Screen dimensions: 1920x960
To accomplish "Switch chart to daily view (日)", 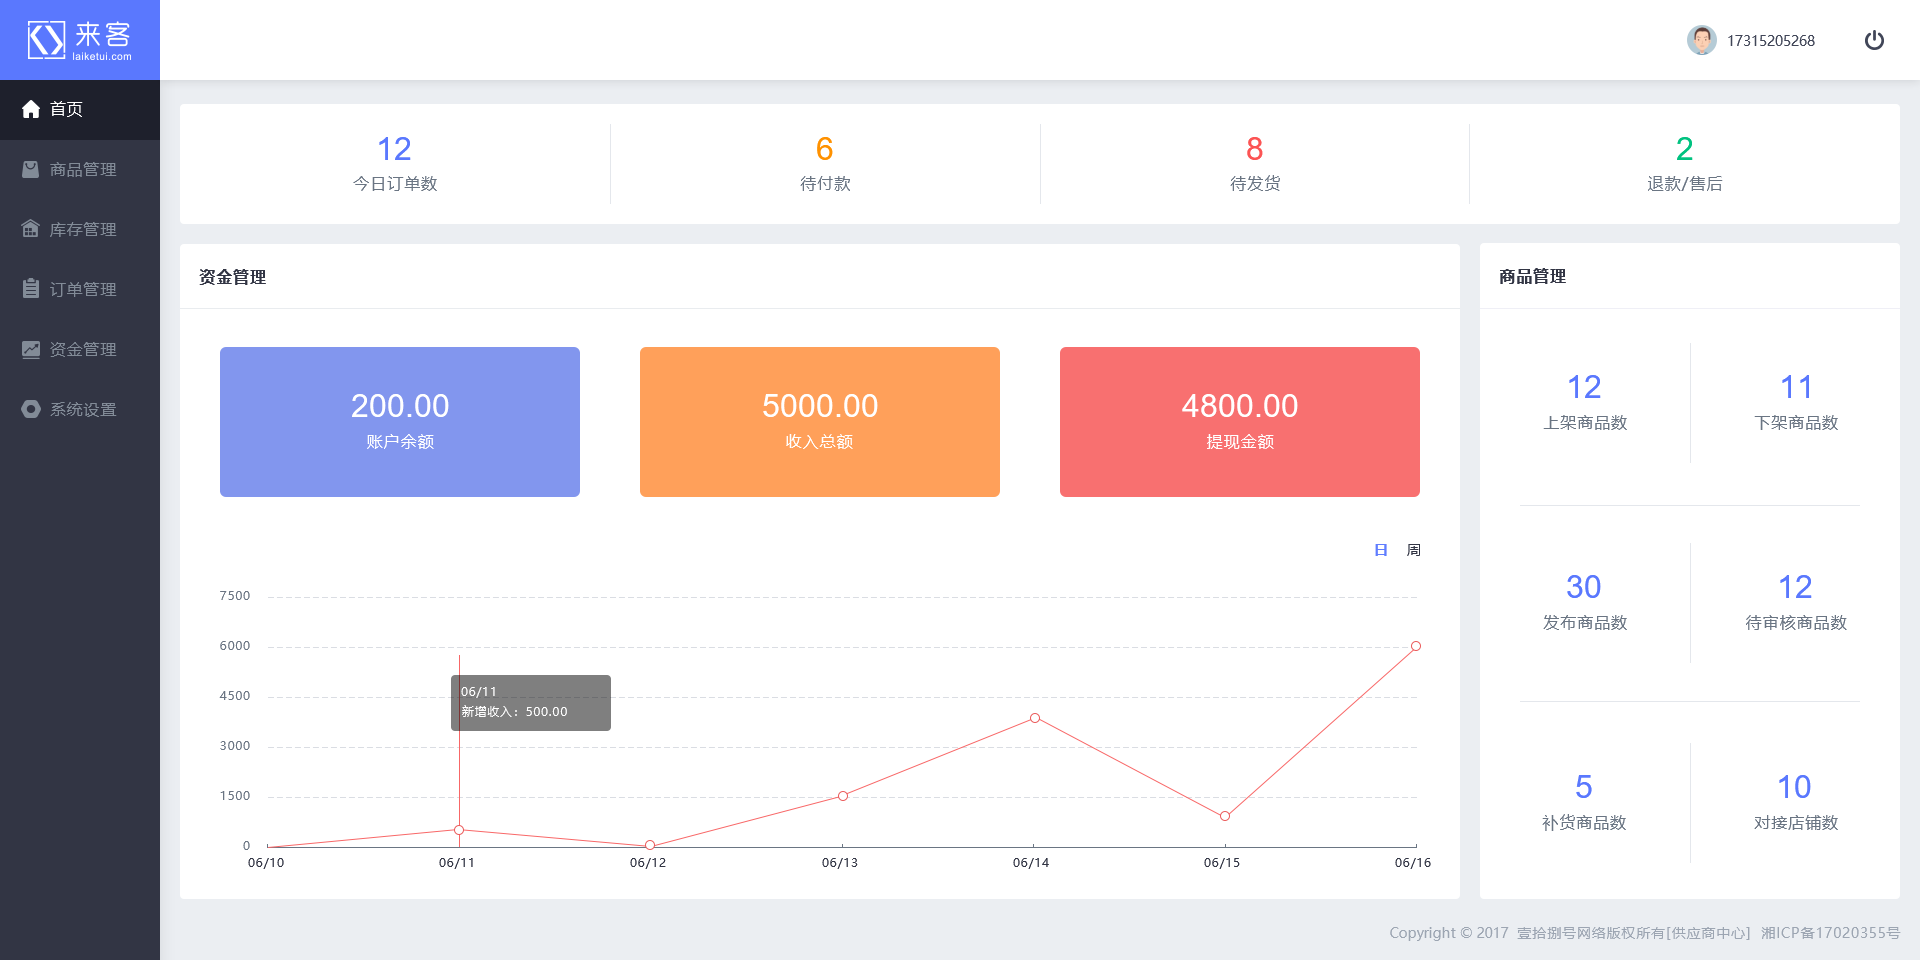I will tap(1381, 550).
